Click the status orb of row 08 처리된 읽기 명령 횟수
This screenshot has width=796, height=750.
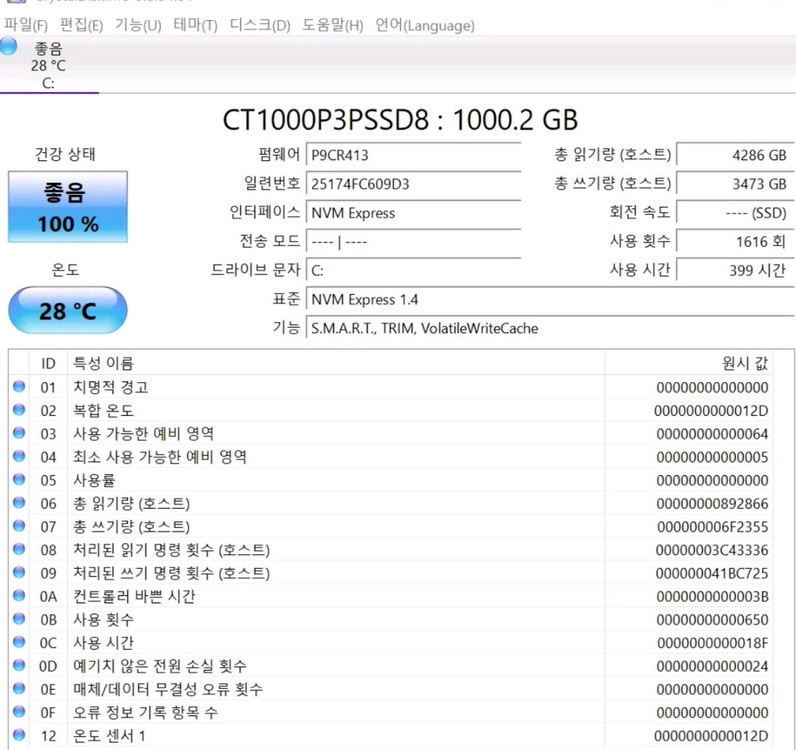click(19, 549)
